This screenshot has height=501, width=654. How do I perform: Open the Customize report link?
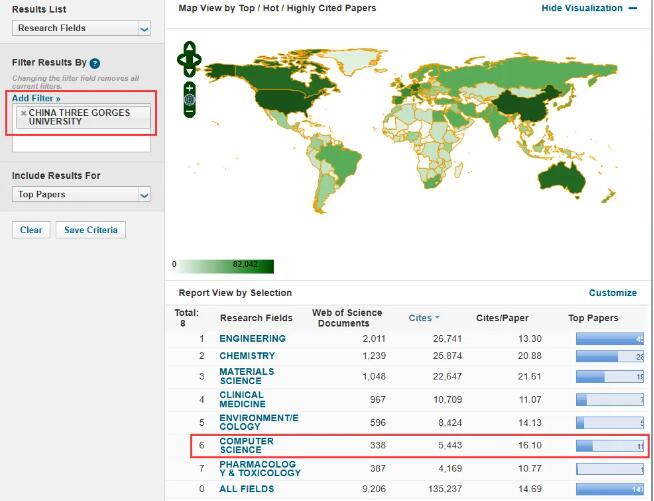(x=612, y=293)
